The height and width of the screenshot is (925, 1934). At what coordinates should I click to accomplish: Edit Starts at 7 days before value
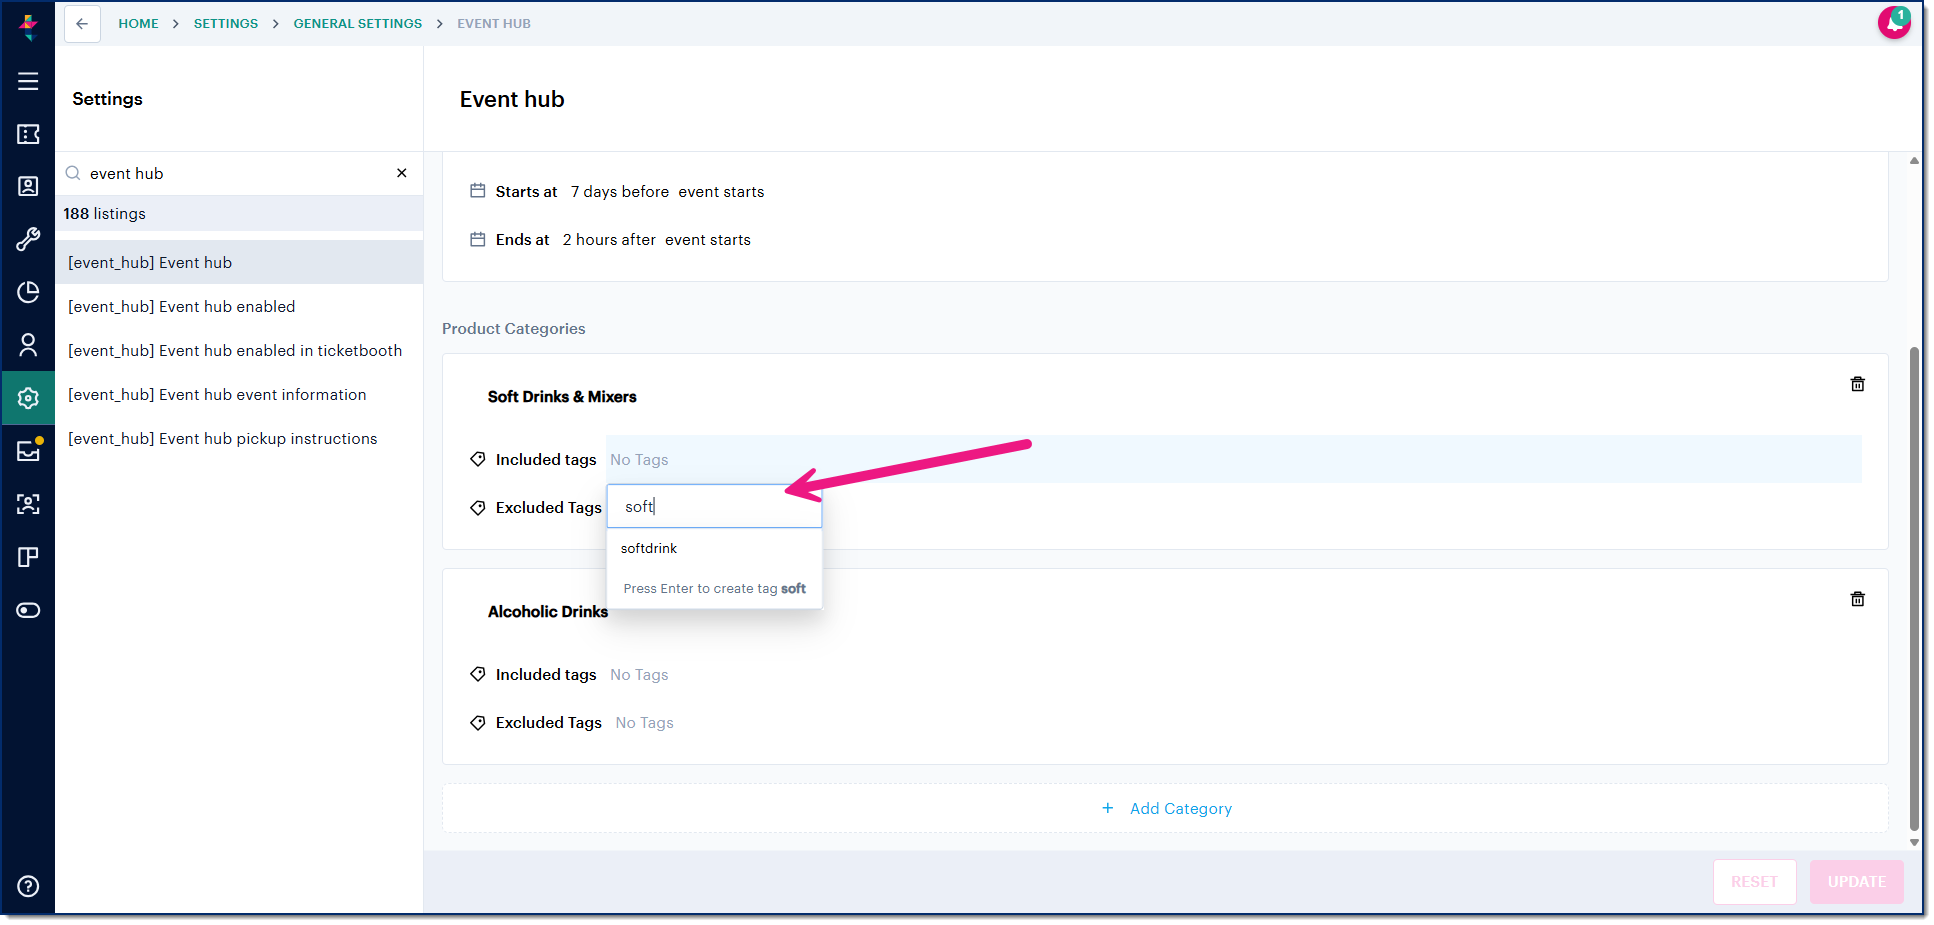(620, 191)
